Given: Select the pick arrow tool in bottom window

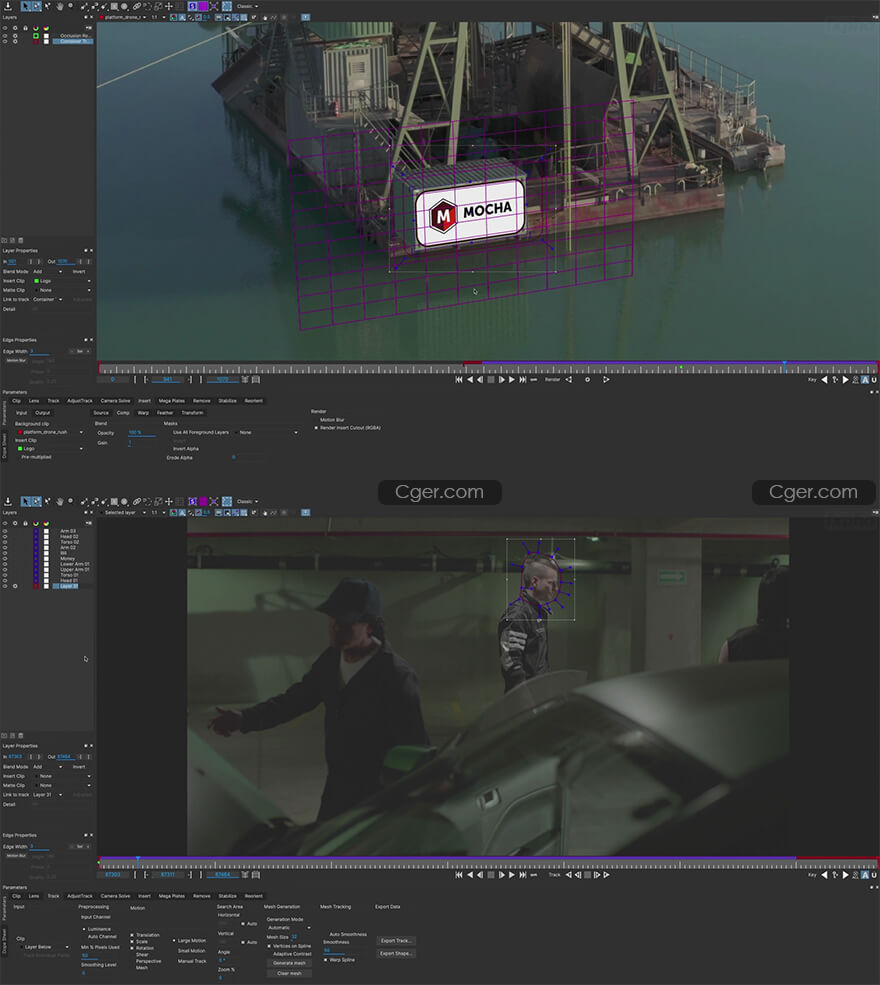Looking at the screenshot, I should click(26, 501).
